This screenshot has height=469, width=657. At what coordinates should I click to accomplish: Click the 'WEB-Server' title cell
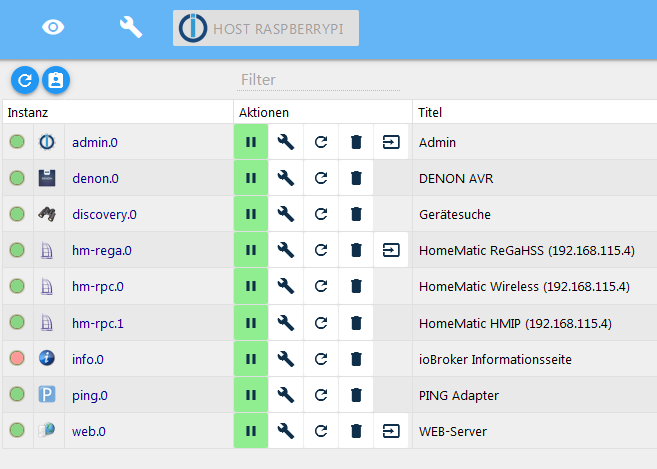pyautogui.click(x=535, y=431)
